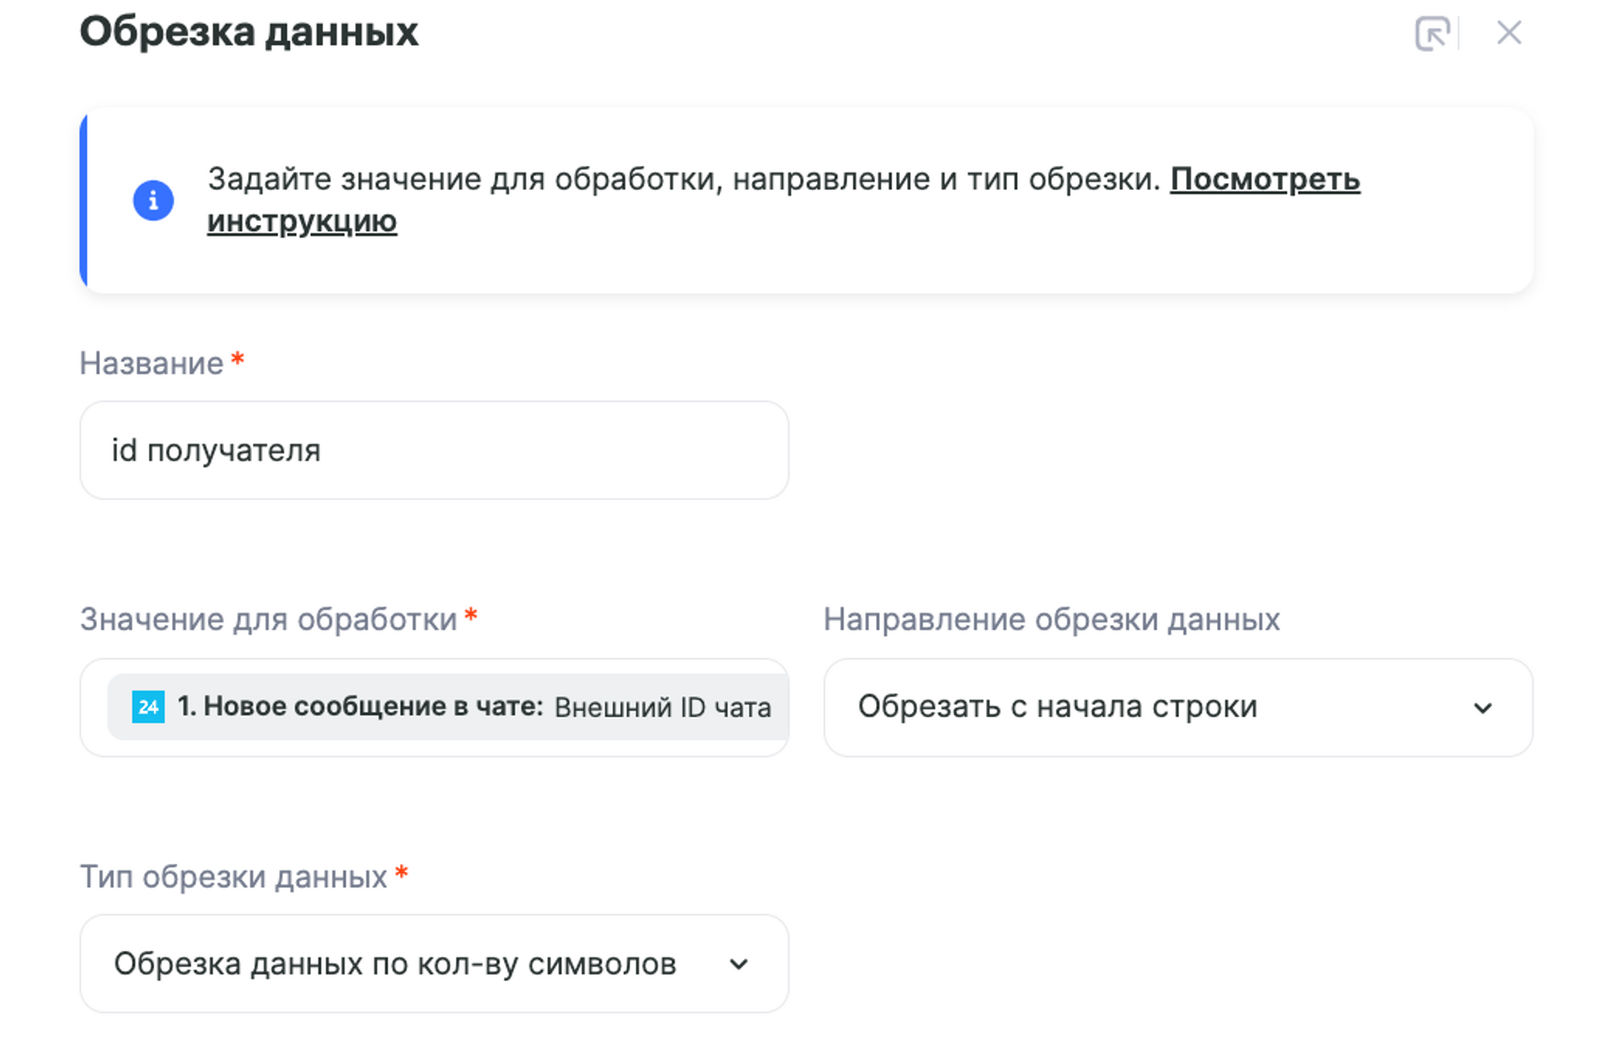Open the 'Посмотреть' instruction link
The image size is (1600, 1042).
(x=1264, y=179)
